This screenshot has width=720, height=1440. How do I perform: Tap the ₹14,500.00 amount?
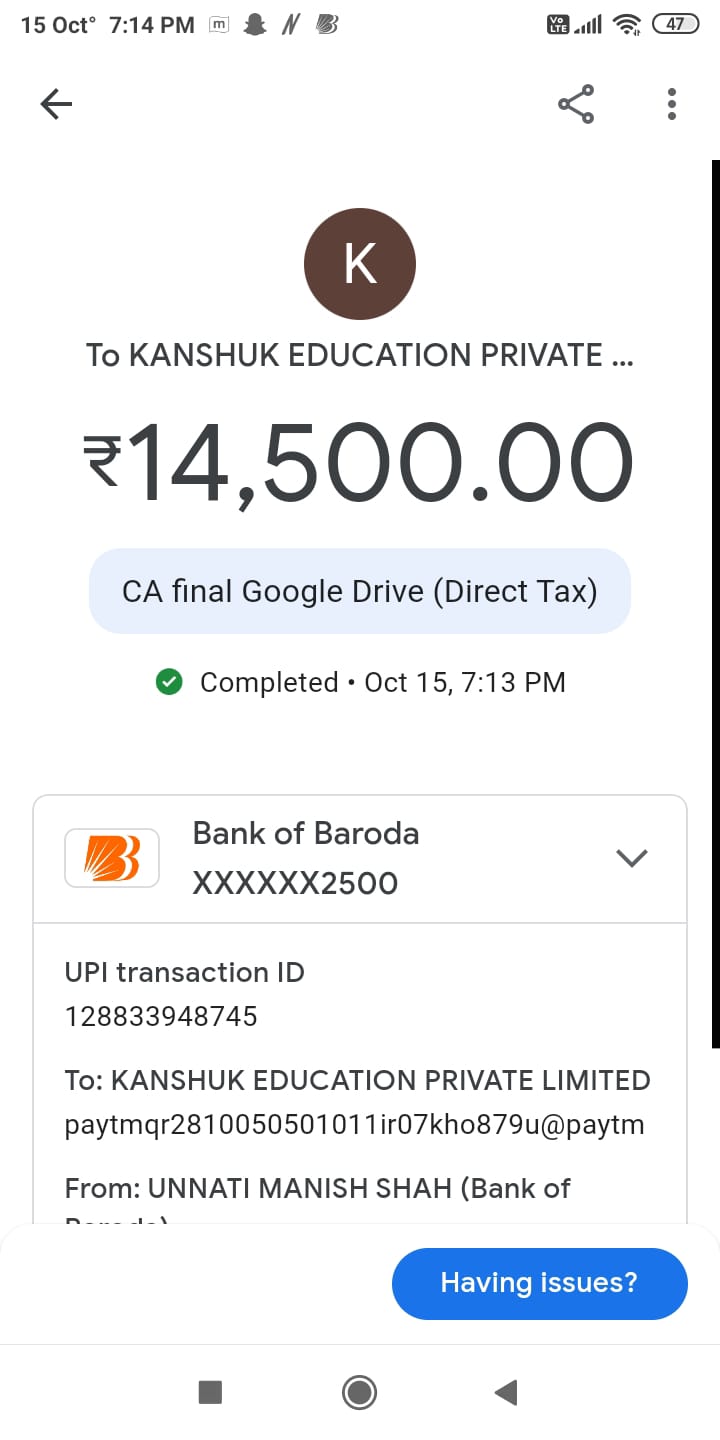point(360,465)
